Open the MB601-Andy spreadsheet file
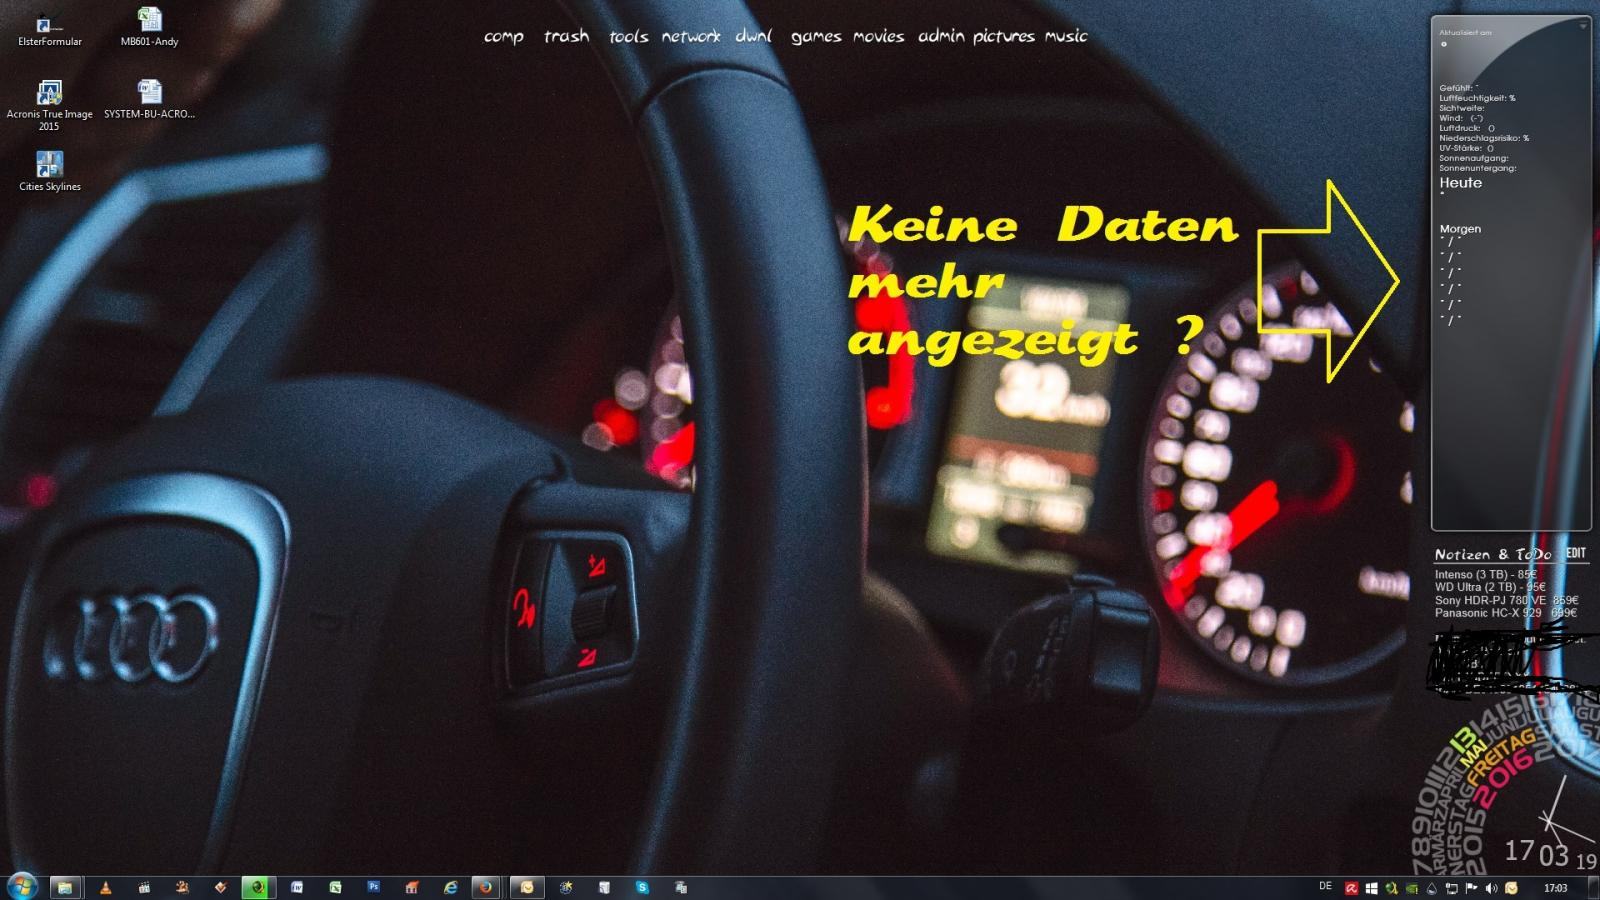This screenshot has height=900, width=1600. pyautogui.click(x=149, y=27)
